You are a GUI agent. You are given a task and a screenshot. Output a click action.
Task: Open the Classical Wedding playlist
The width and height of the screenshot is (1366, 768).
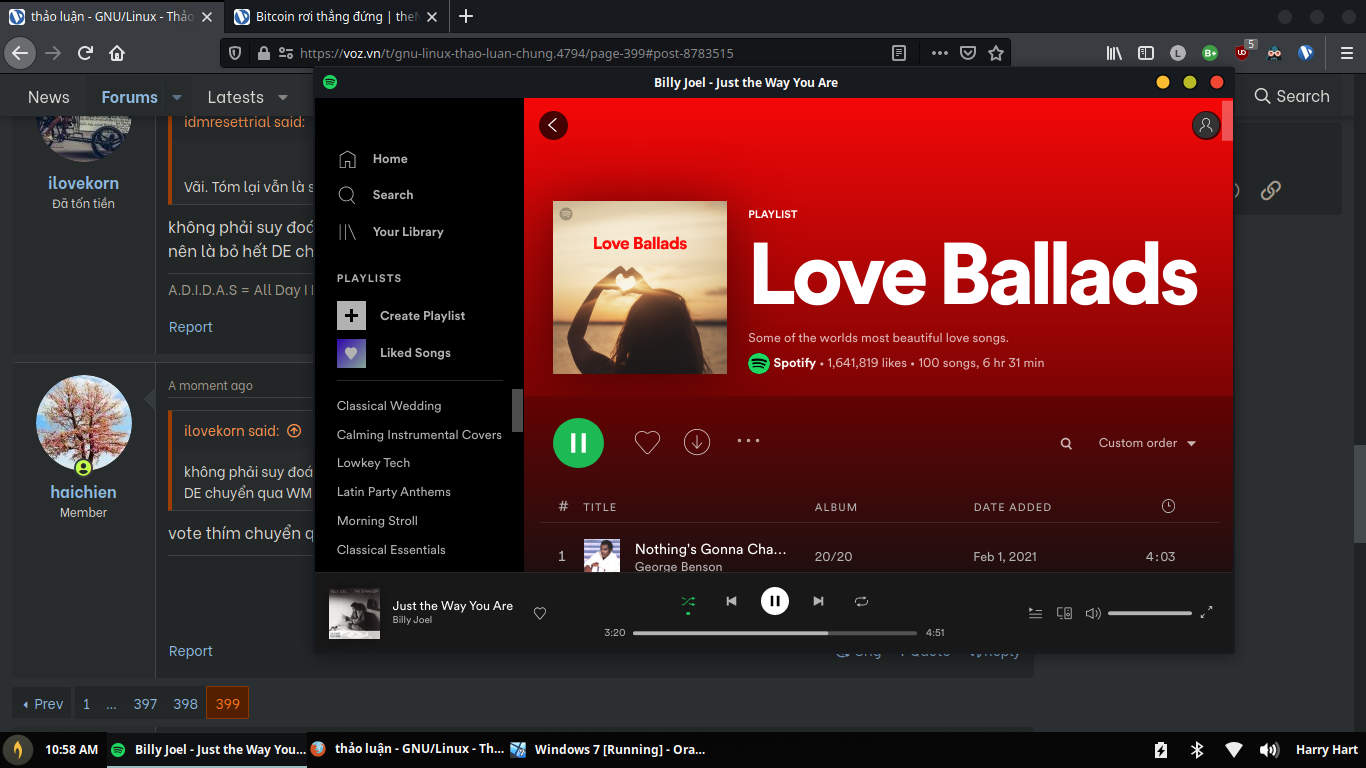tap(389, 406)
